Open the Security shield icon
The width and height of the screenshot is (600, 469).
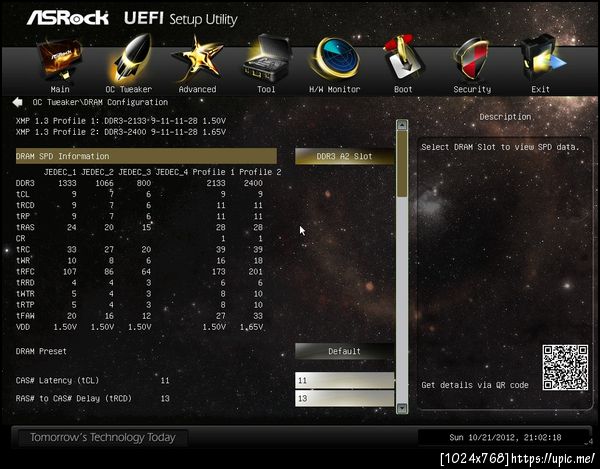(x=471, y=58)
